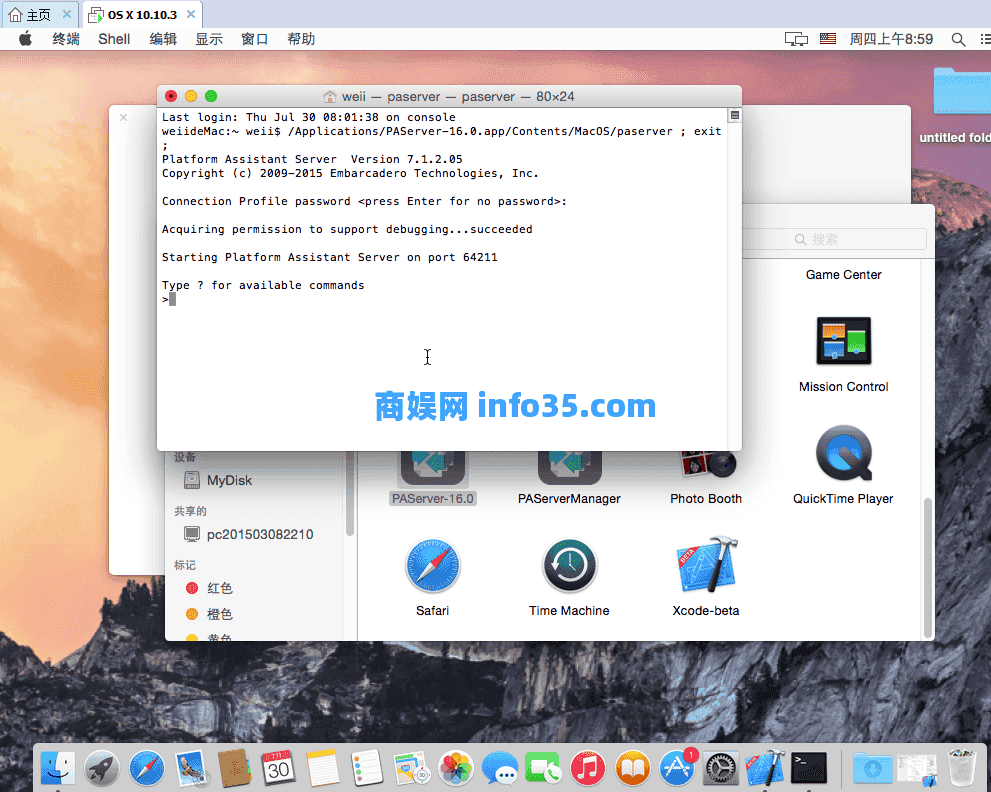
Task: Click the clock 周四上午8:59
Action: pos(891,39)
